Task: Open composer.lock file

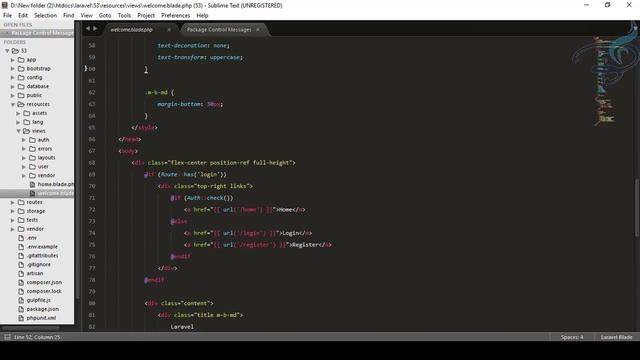Action: [x=44, y=291]
